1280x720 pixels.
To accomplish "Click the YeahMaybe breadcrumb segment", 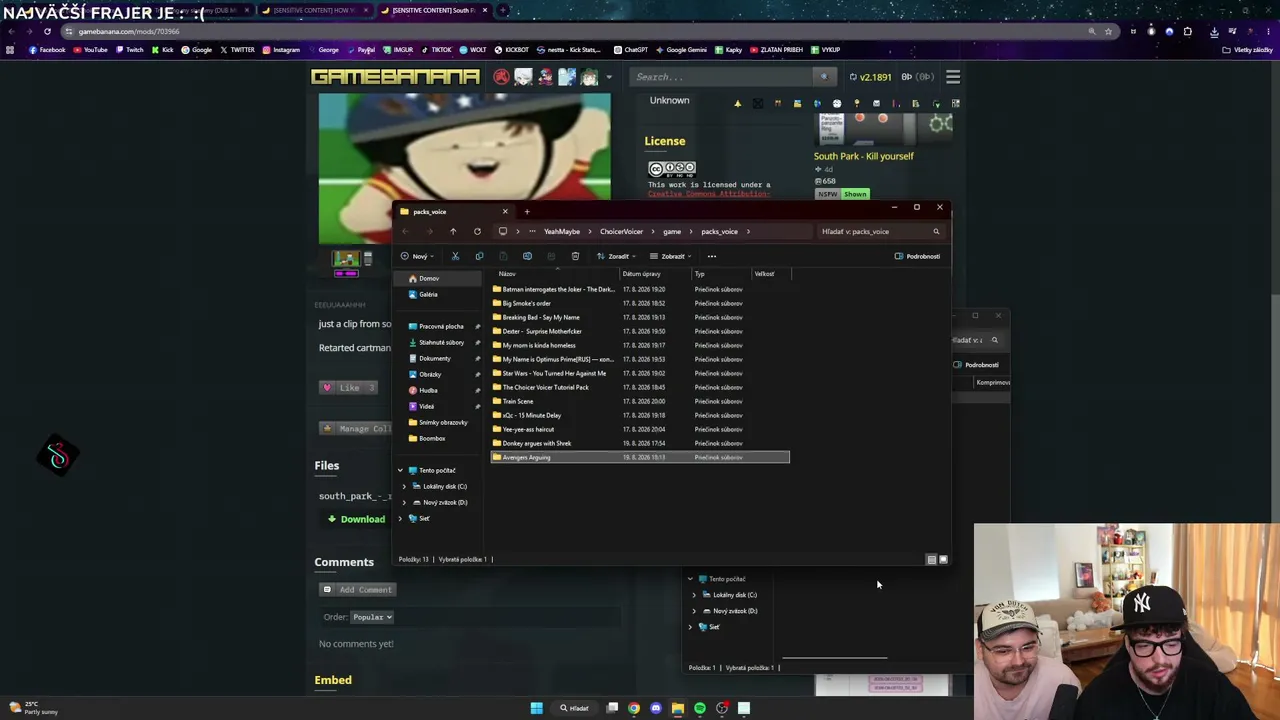I will point(562,231).
